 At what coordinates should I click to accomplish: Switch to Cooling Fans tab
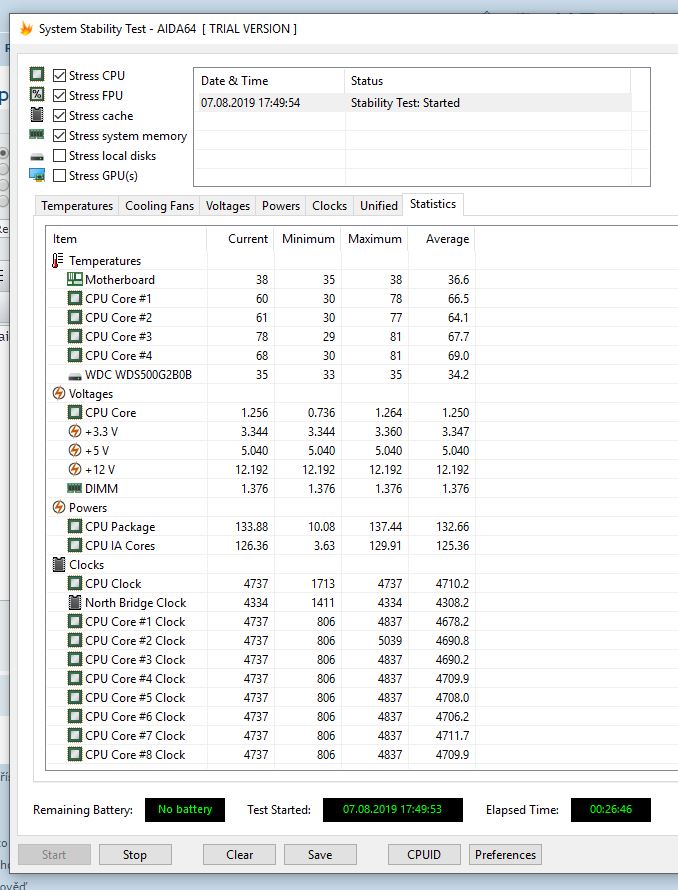(x=160, y=206)
